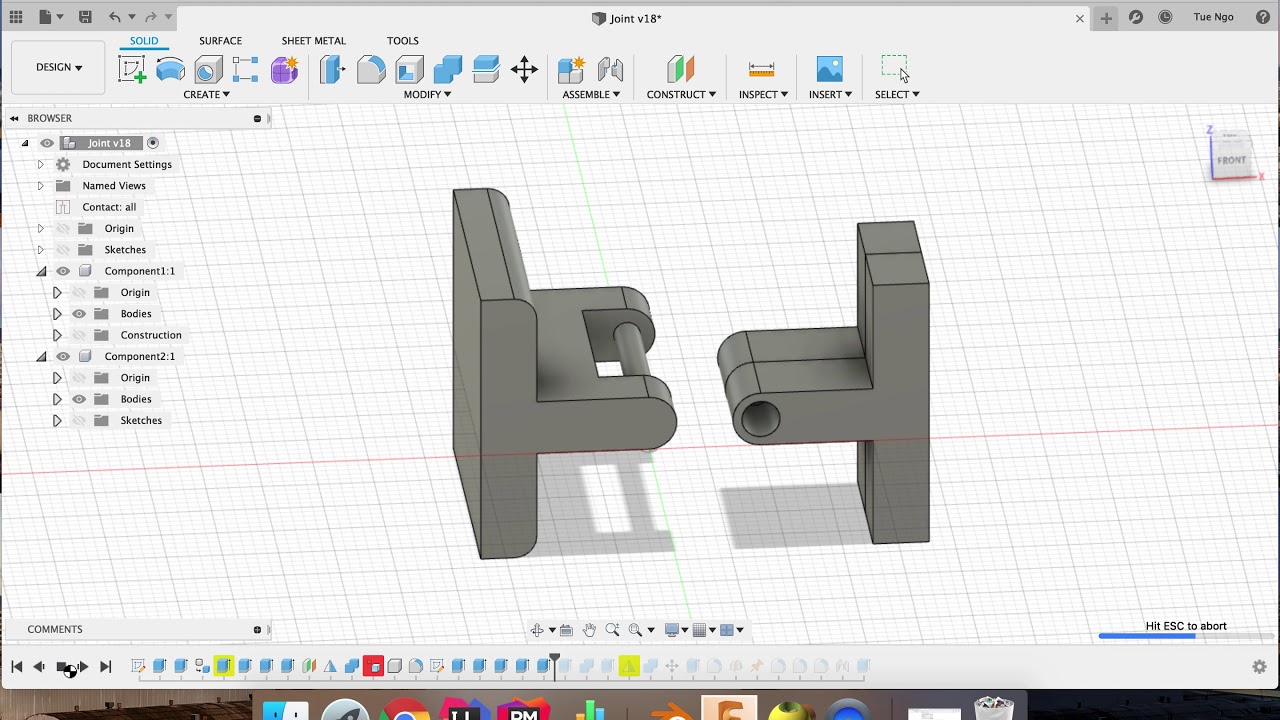Select the Joint v18* document tab

pyautogui.click(x=627, y=18)
